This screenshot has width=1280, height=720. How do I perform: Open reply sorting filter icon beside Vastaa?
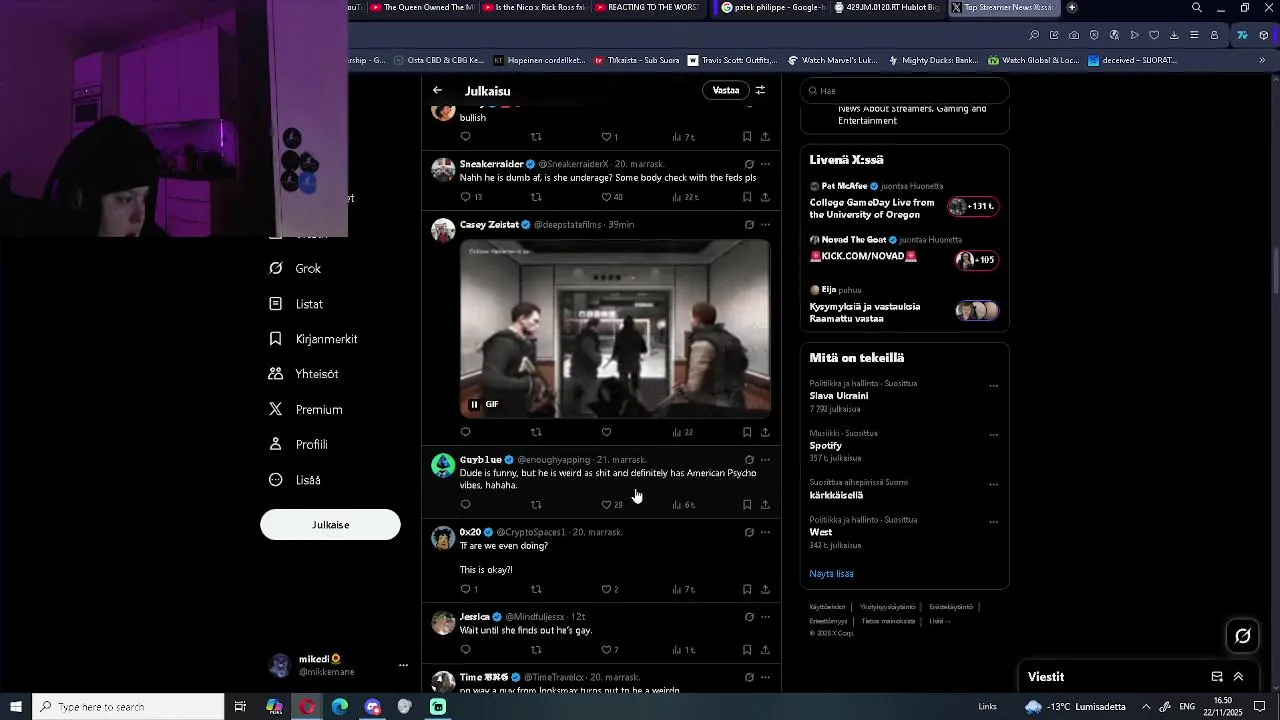(x=760, y=90)
